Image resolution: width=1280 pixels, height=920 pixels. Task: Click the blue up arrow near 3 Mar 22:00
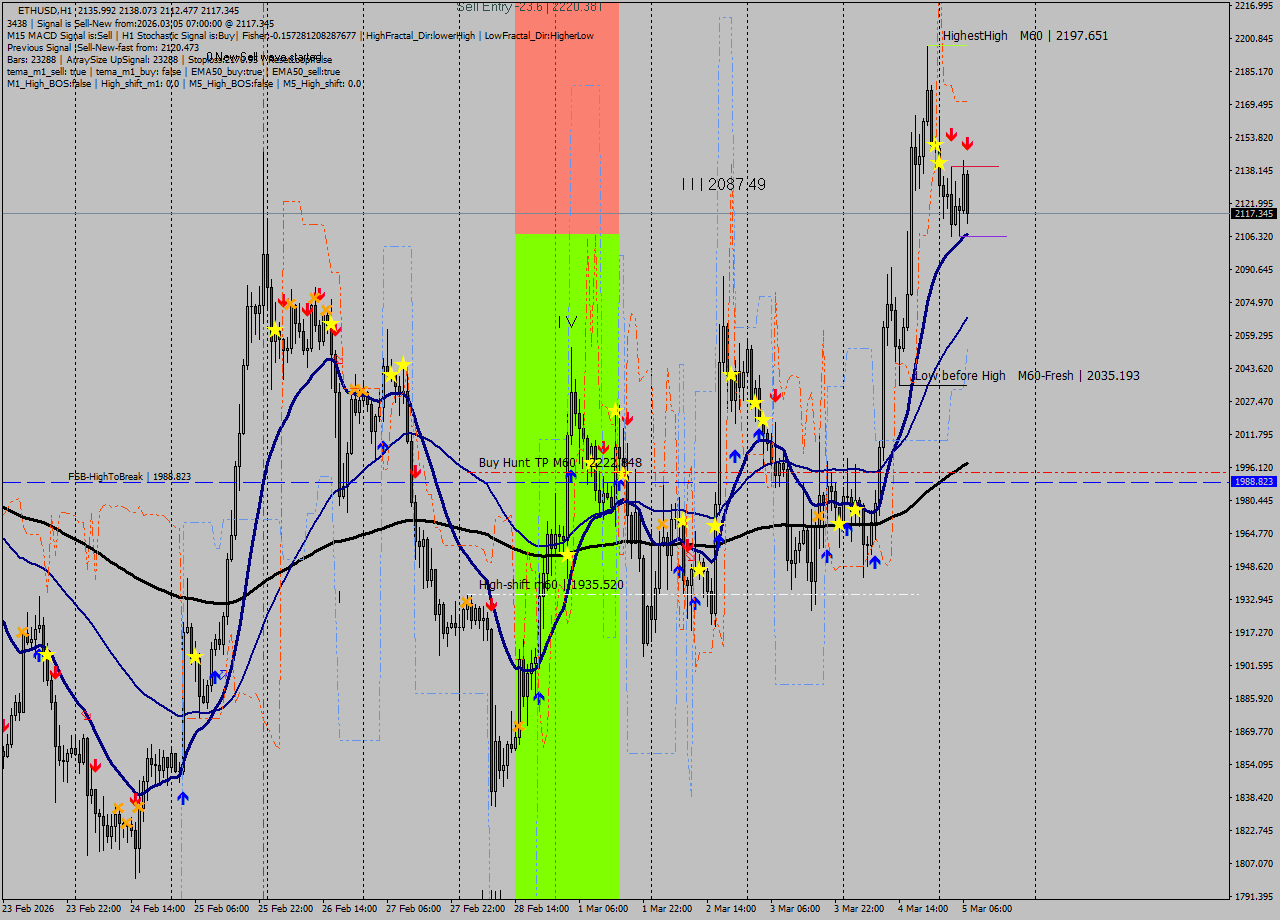click(876, 561)
